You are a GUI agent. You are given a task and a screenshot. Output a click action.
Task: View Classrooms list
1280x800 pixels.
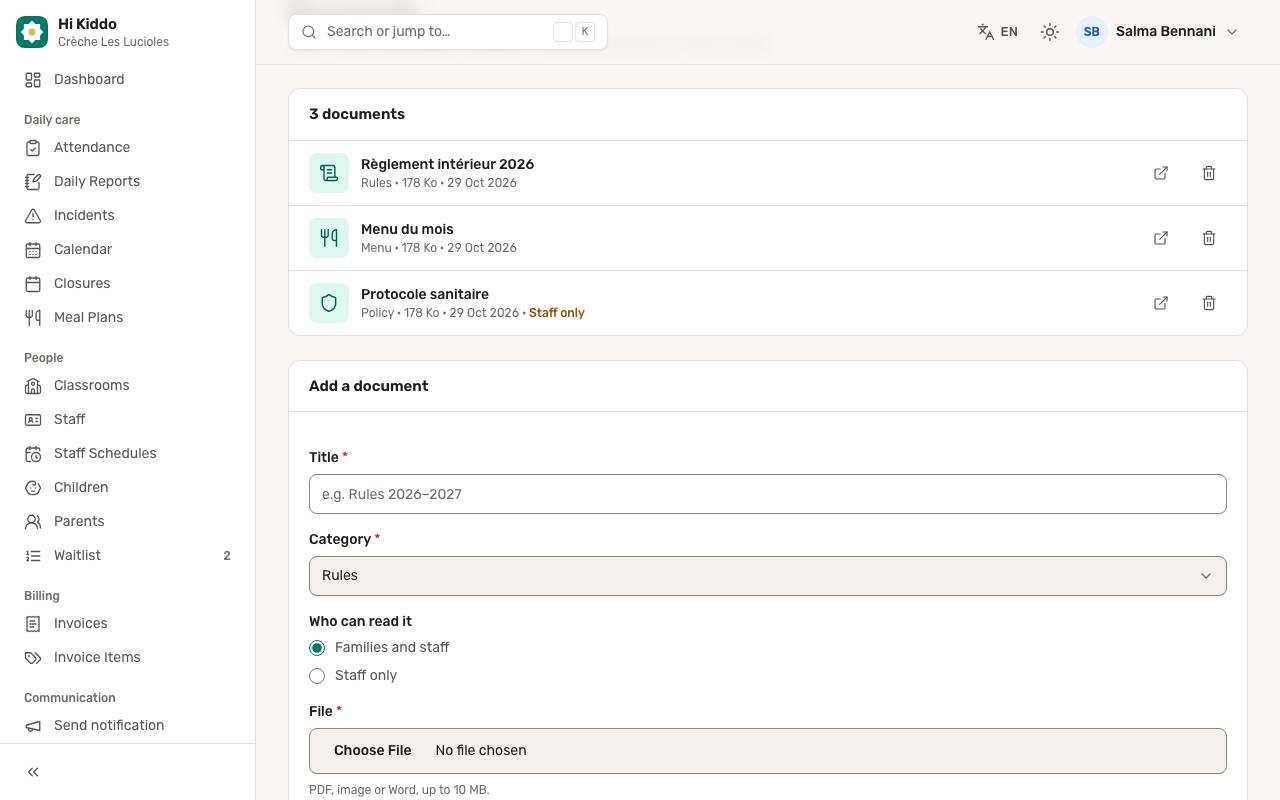[x=128, y=385]
